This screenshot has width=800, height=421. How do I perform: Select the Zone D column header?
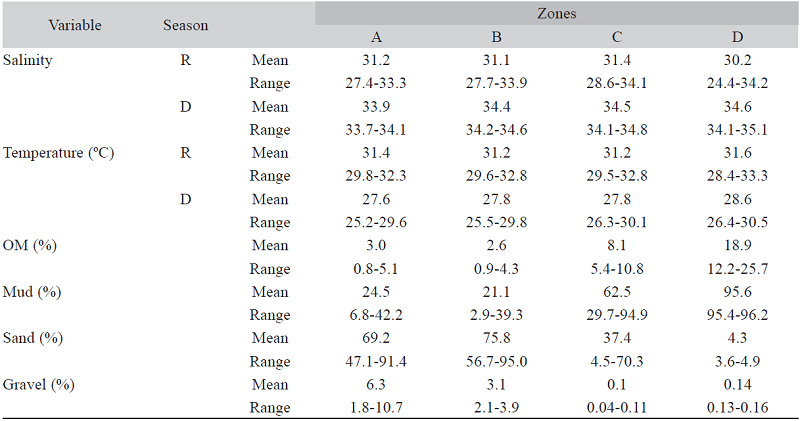coord(737,37)
